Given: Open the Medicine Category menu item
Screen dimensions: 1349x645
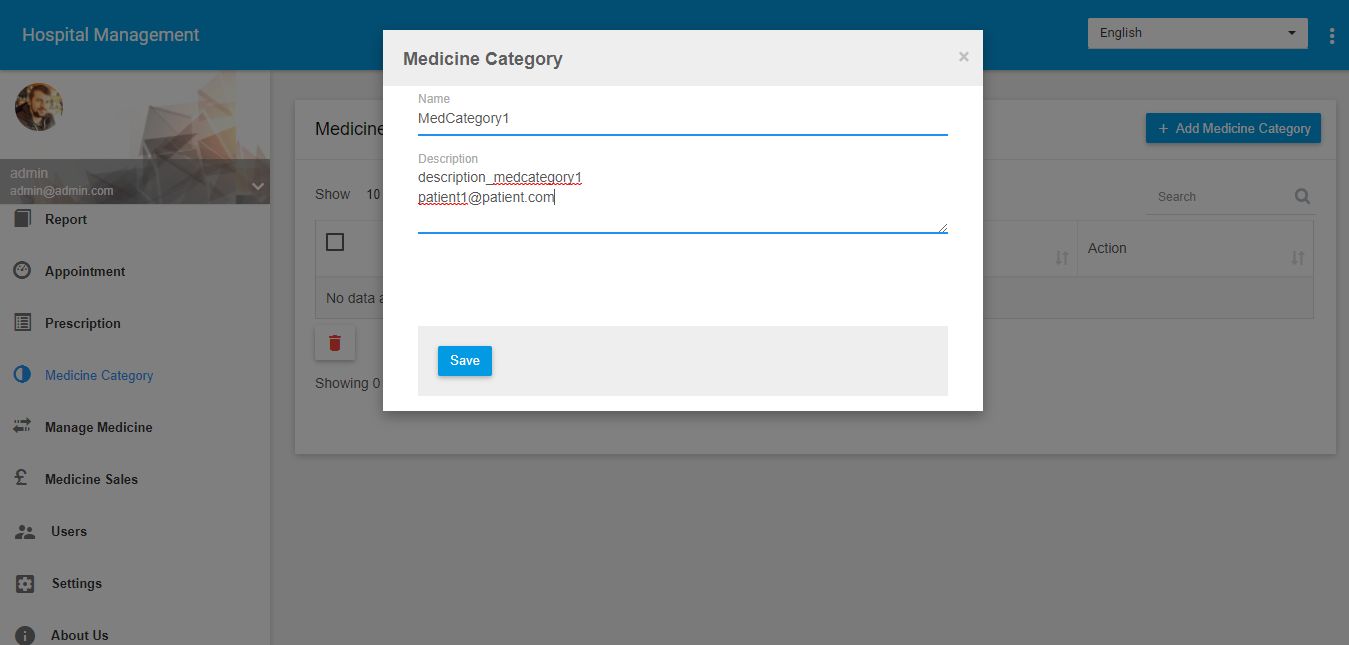Looking at the screenshot, I should tap(99, 375).
